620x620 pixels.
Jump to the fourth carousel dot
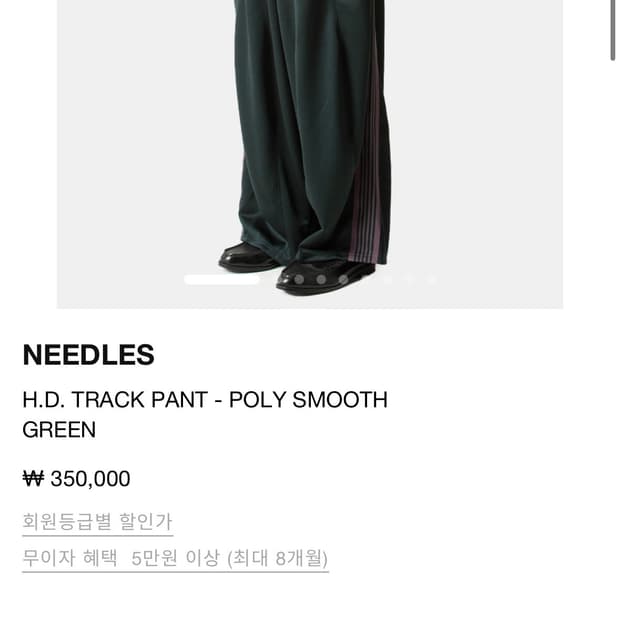click(344, 280)
